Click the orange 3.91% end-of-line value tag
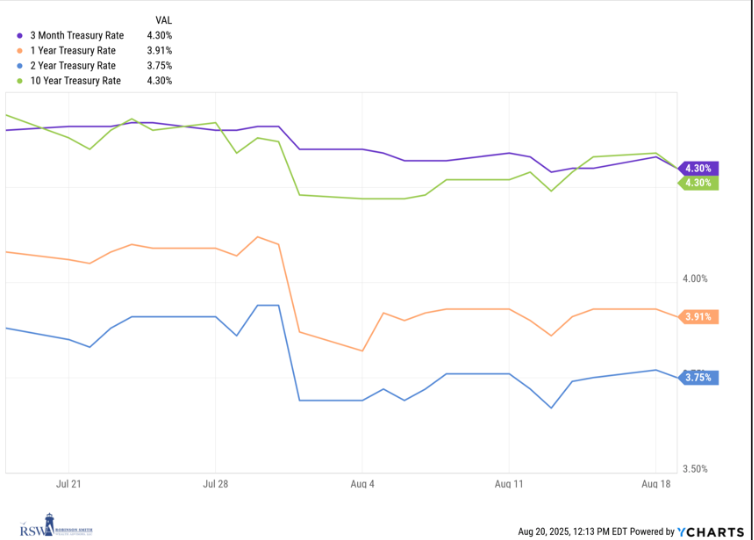This screenshot has width=754, height=540. tap(697, 317)
